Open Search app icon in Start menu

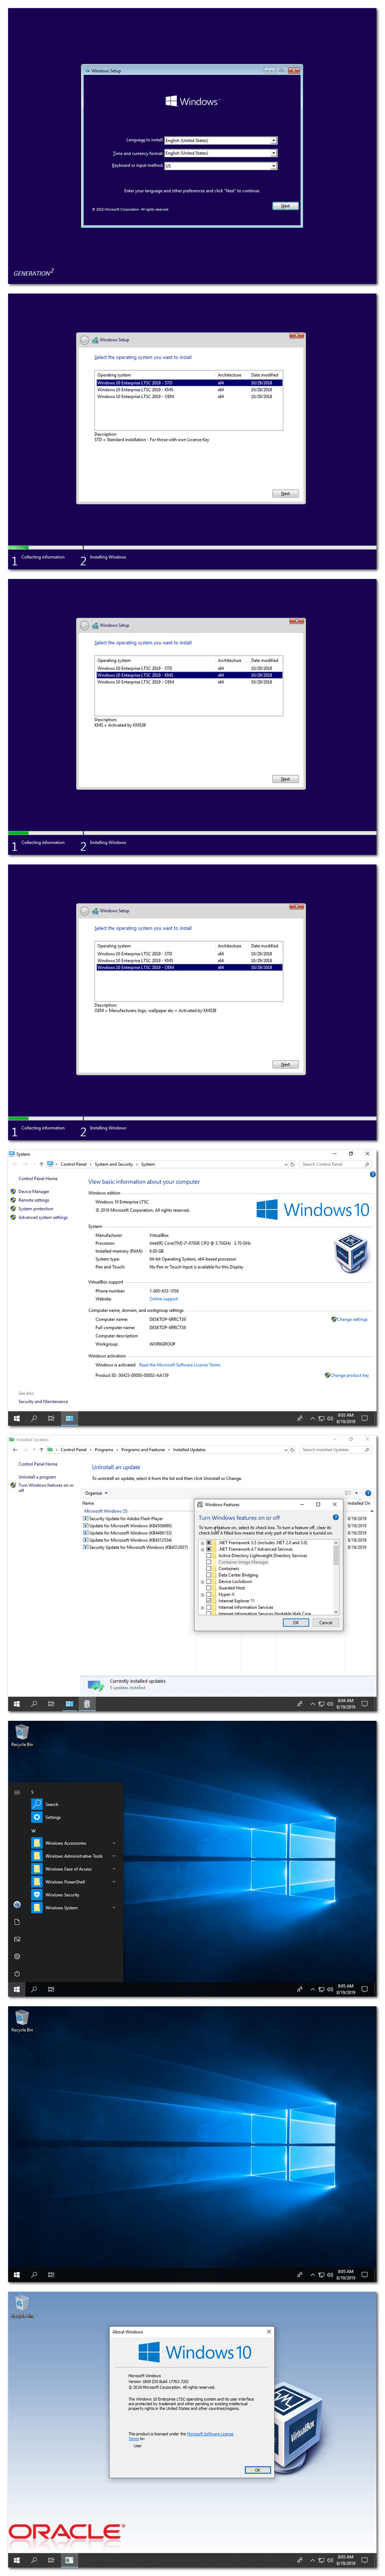tap(37, 1804)
